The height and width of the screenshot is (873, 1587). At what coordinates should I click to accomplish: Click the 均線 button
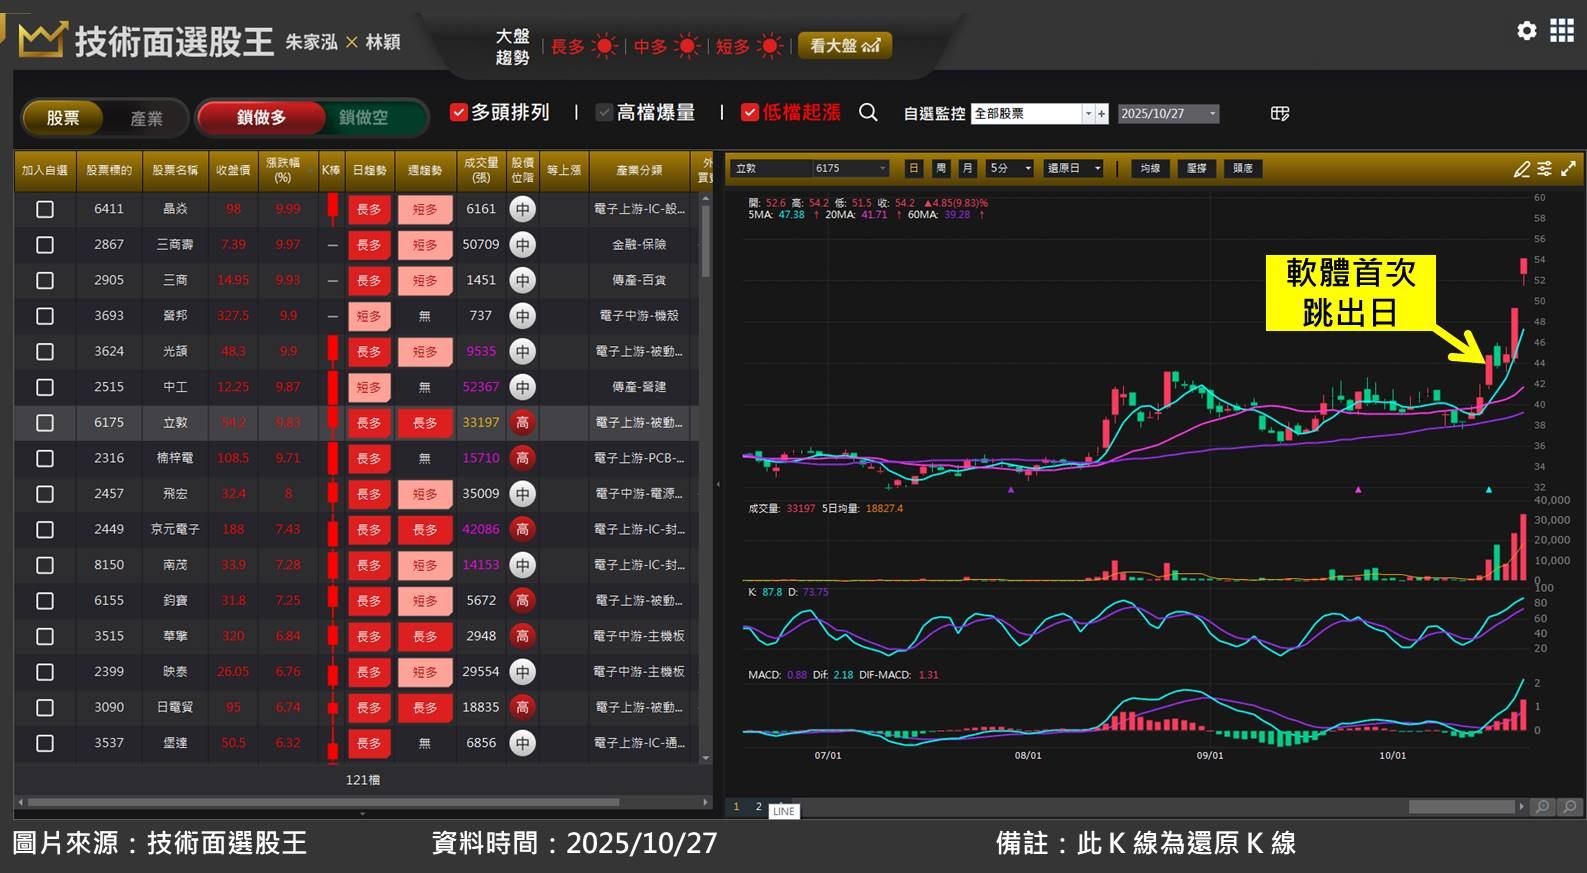click(x=1150, y=169)
